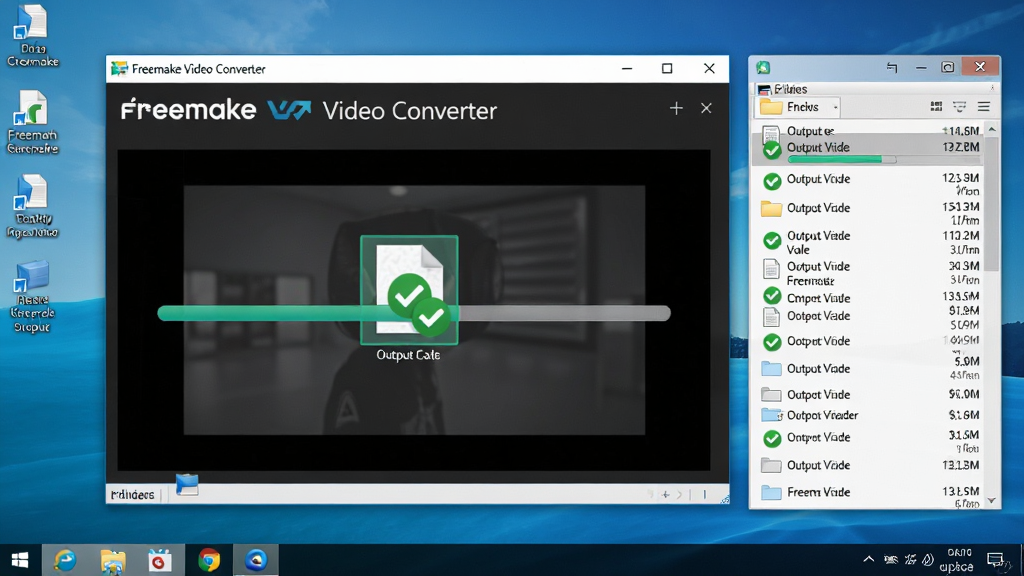Open the gray folder on the 90.0M row
The height and width of the screenshot is (576, 1024).
click(x=771, y=394)
